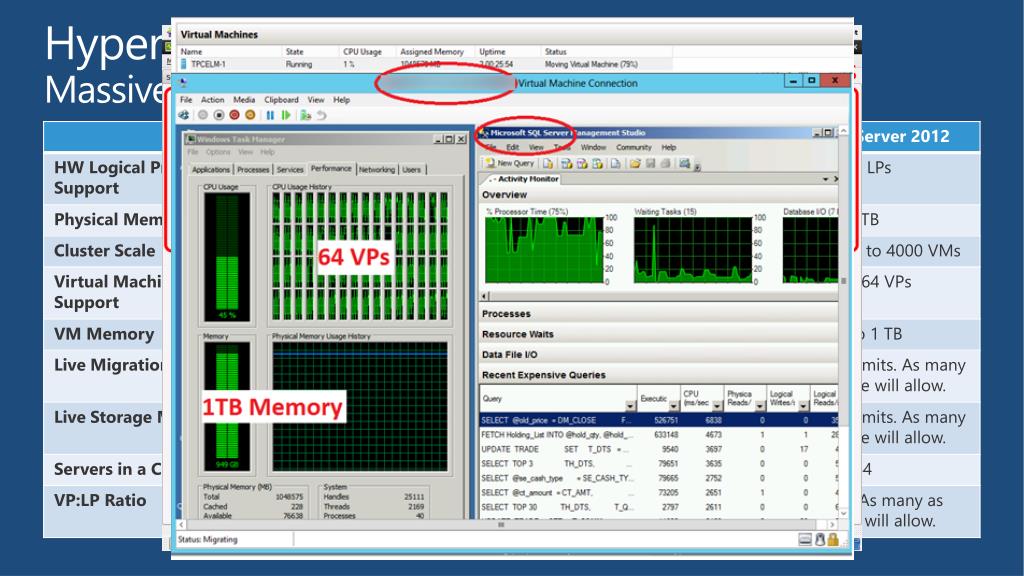Open the Query column filter dropdown
The height and width of the screenshot is (576, 1024).
(630, 406)
